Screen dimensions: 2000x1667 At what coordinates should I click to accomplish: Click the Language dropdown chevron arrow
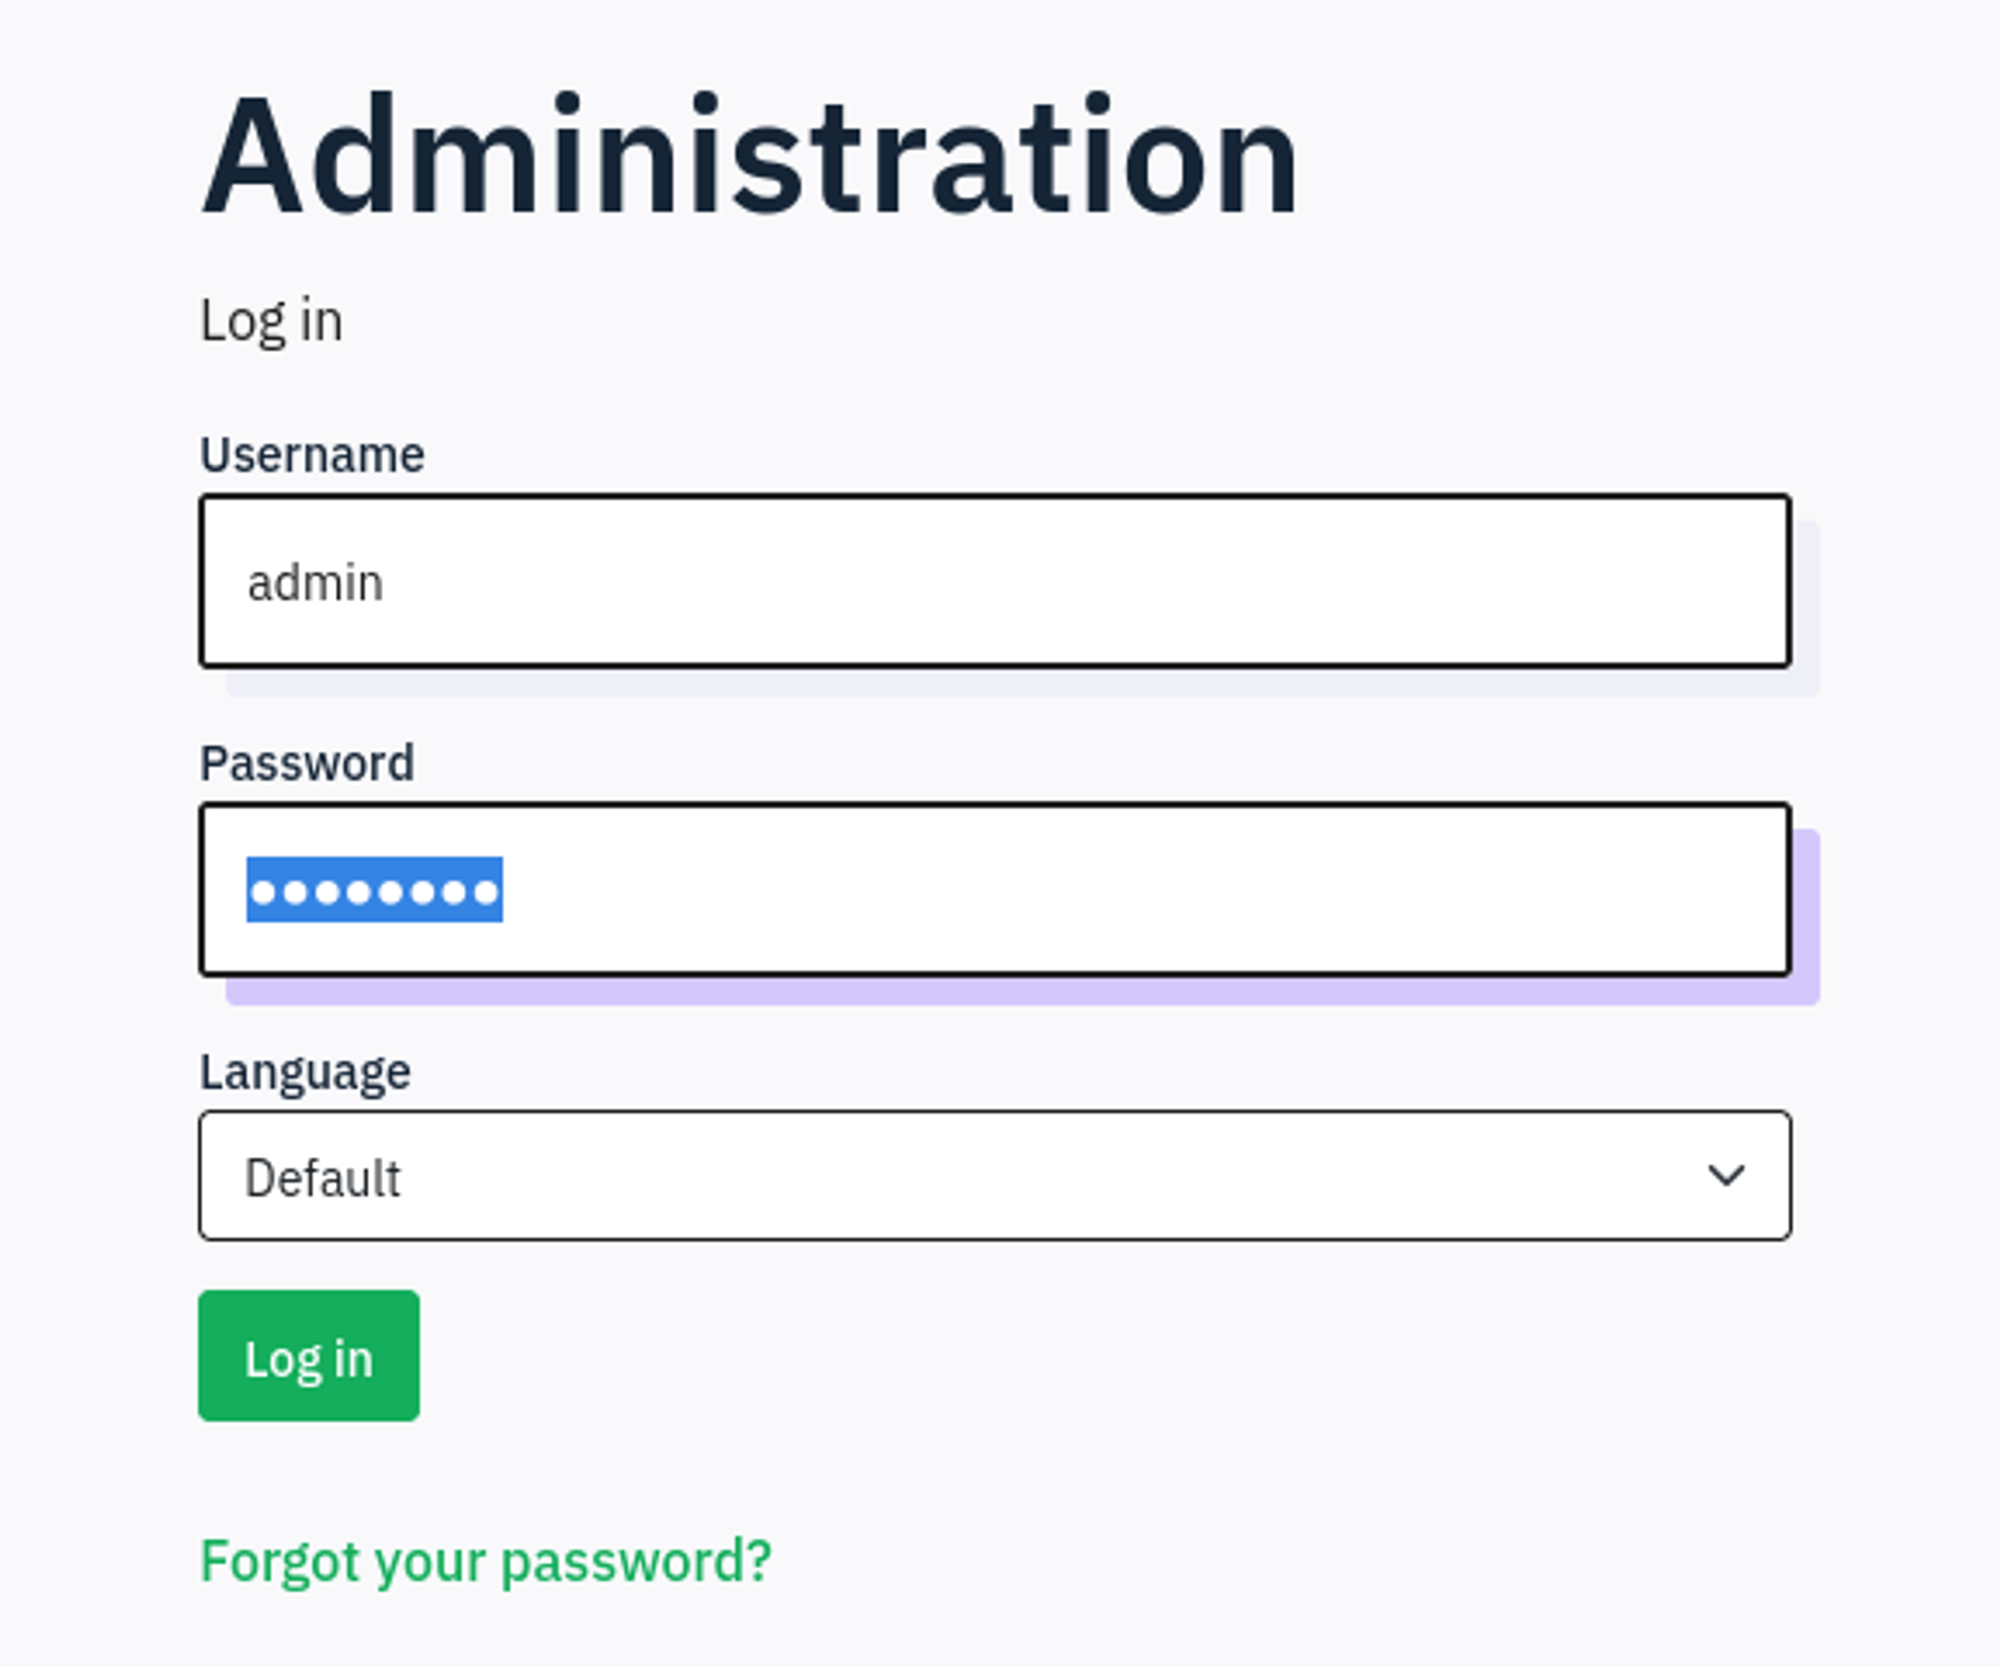pos(1725,1176)
